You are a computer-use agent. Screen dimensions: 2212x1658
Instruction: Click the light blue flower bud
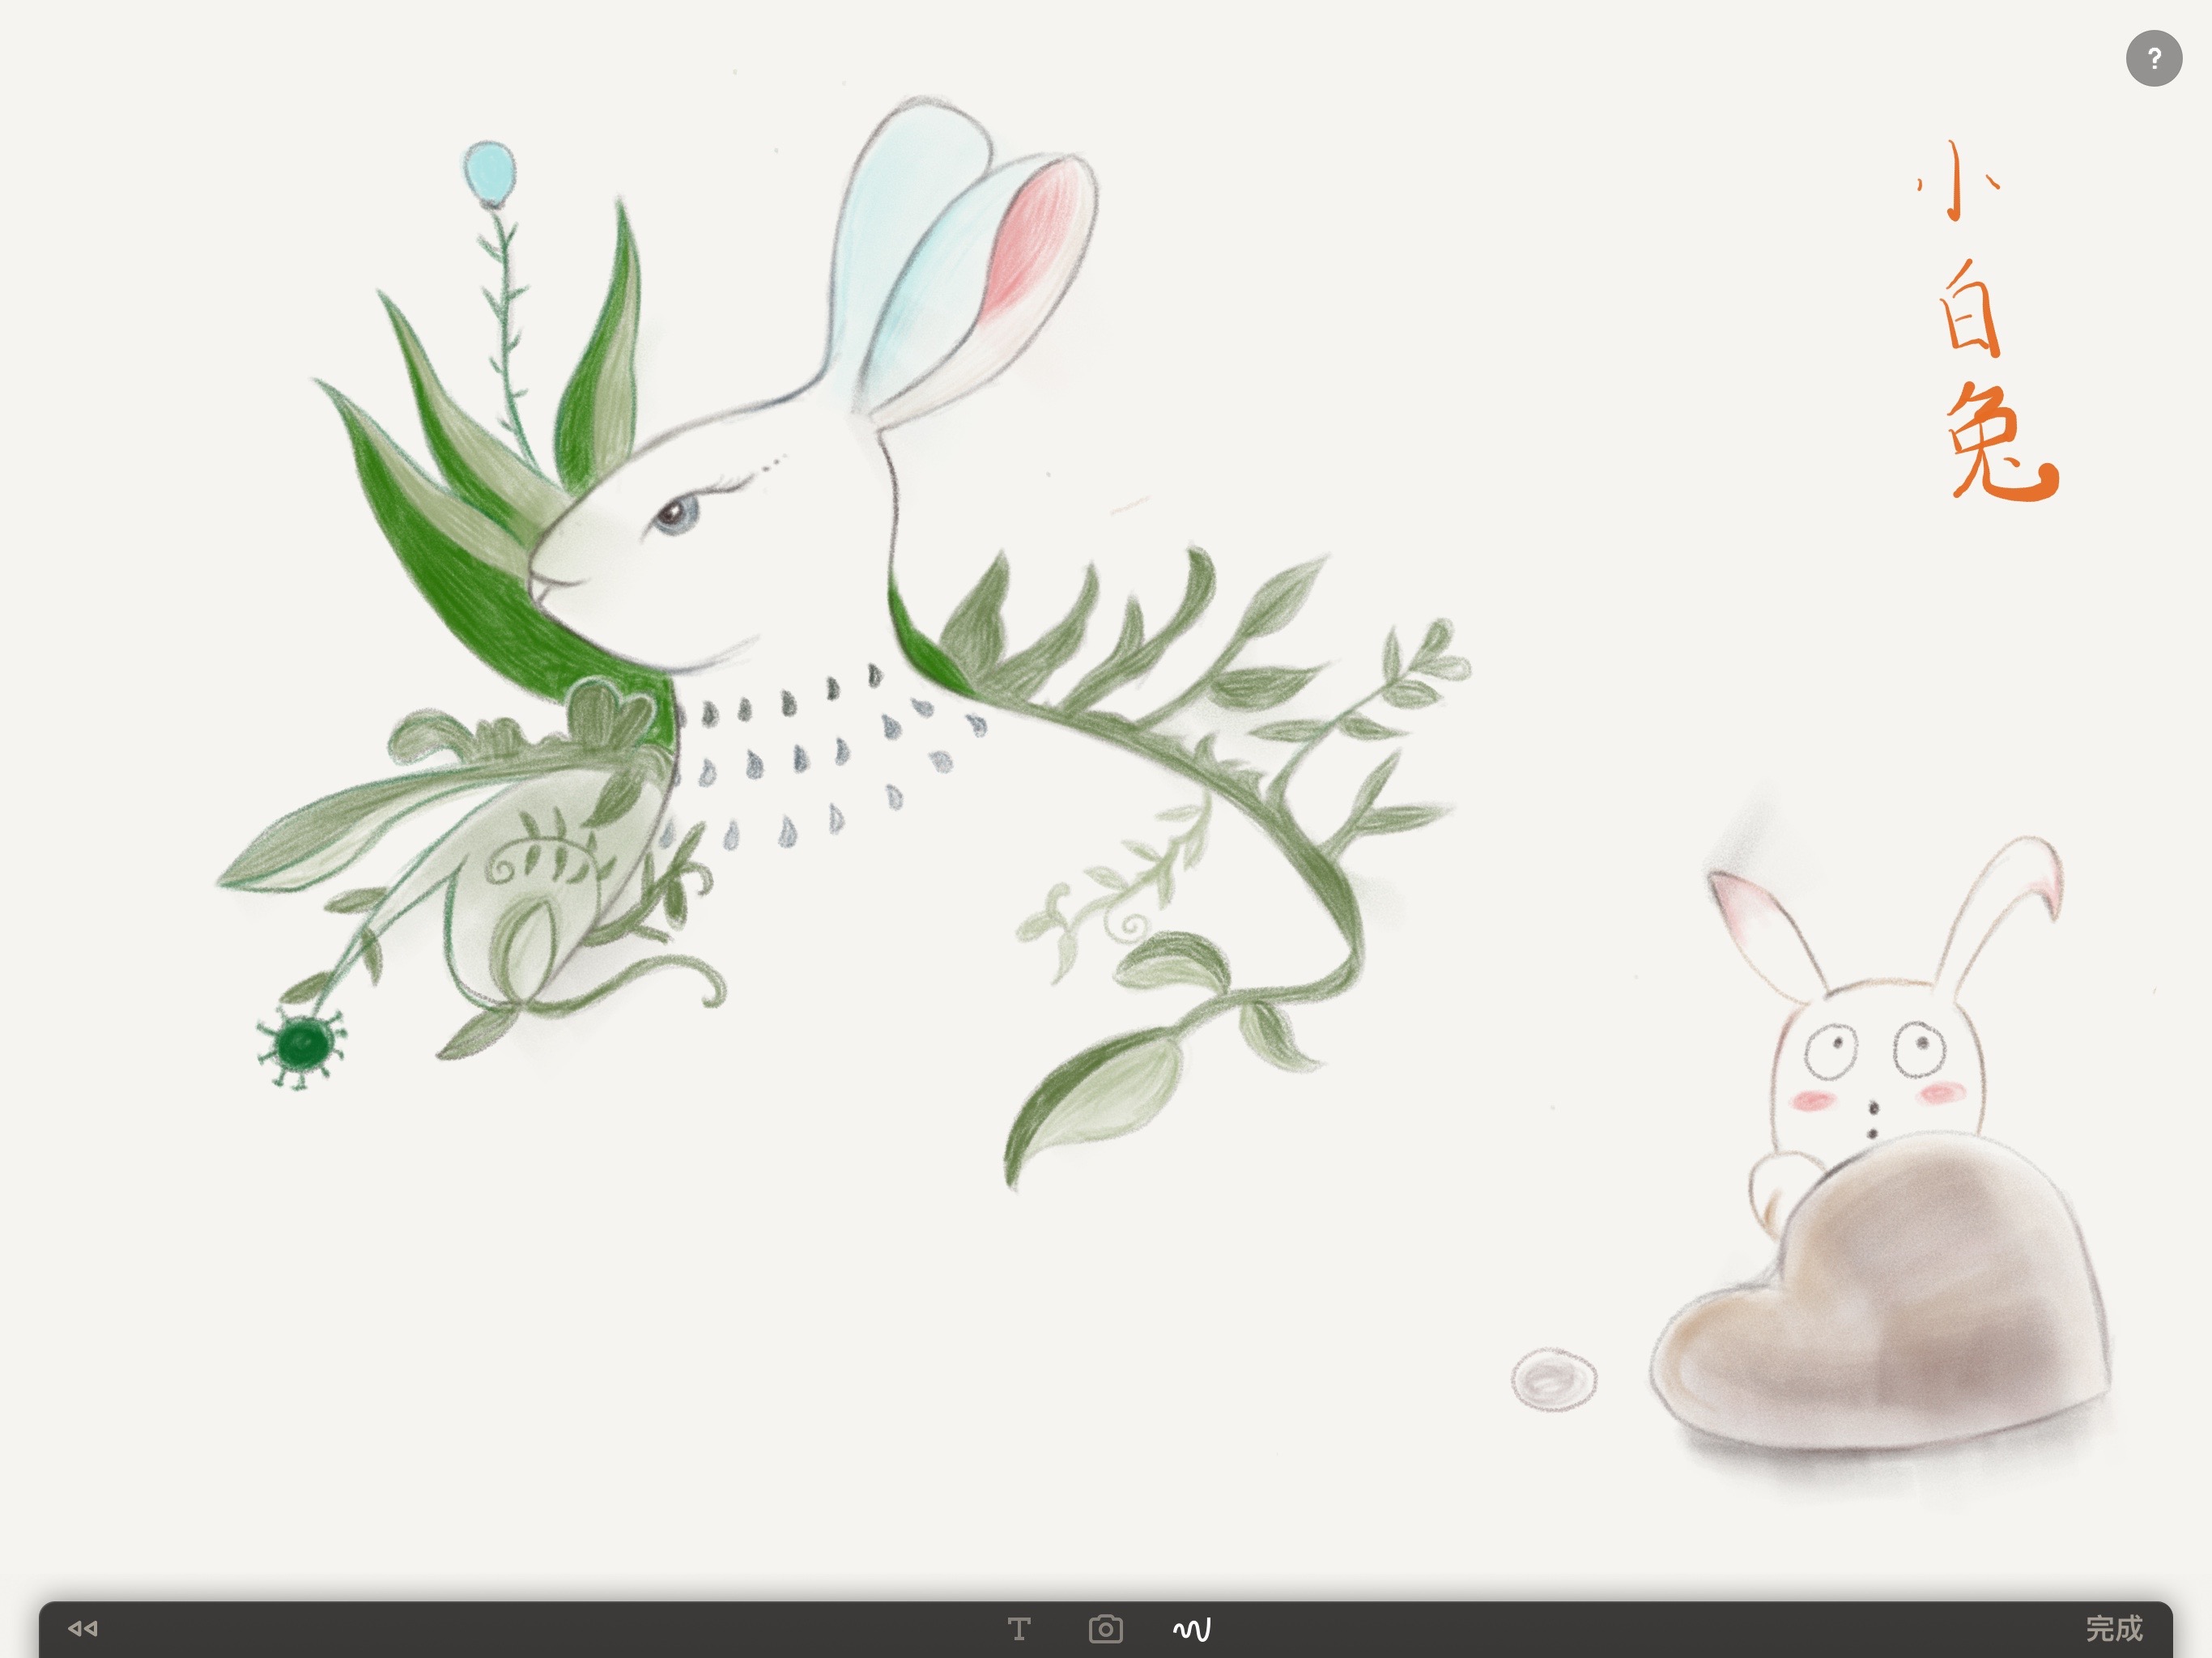coord(489,173)
